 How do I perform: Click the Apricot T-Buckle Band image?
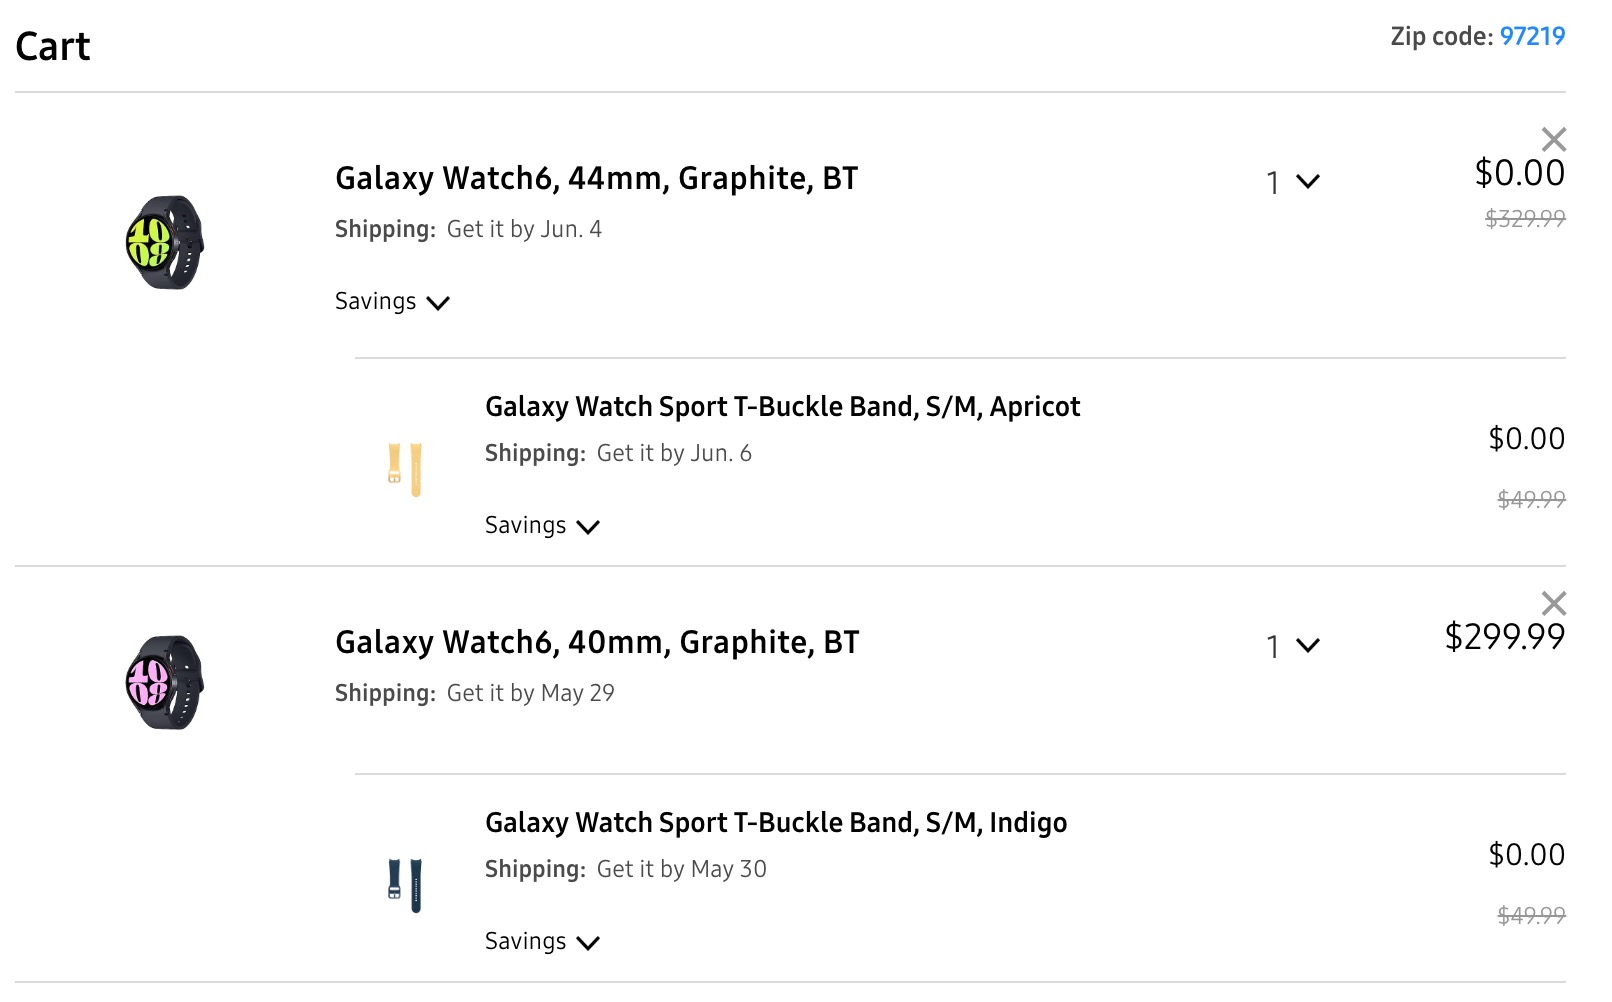[405, 469]
